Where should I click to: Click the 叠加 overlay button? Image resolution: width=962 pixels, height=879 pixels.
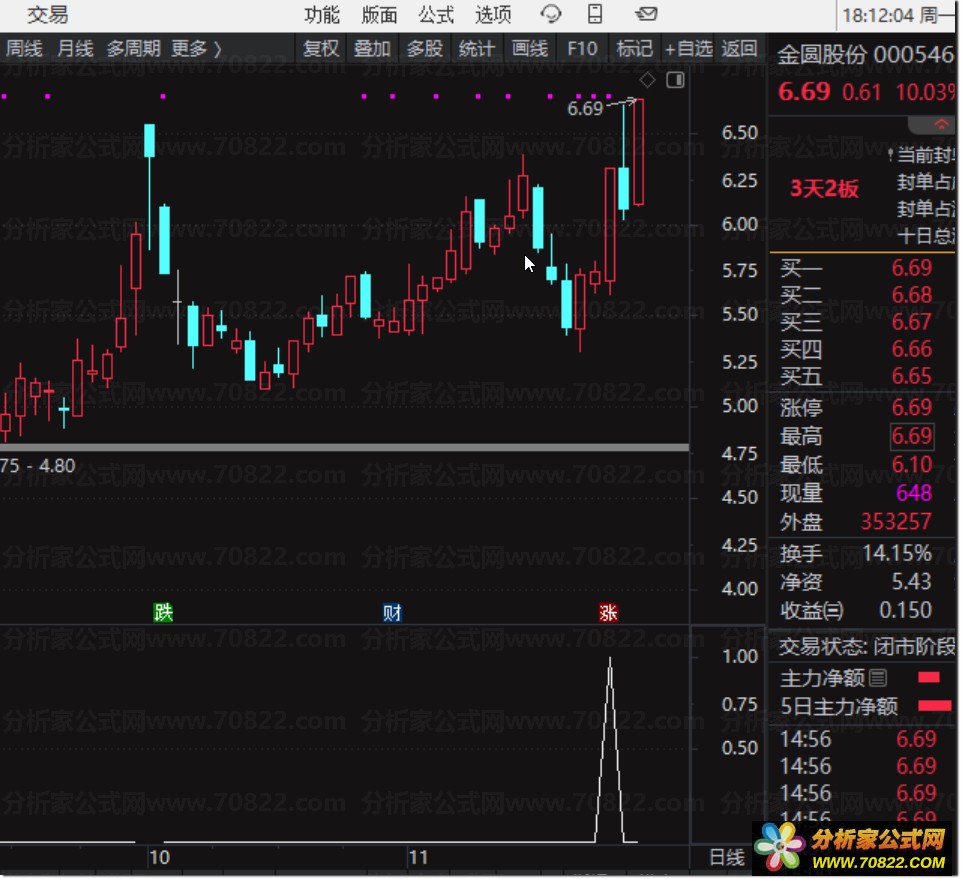pos(372,48)
